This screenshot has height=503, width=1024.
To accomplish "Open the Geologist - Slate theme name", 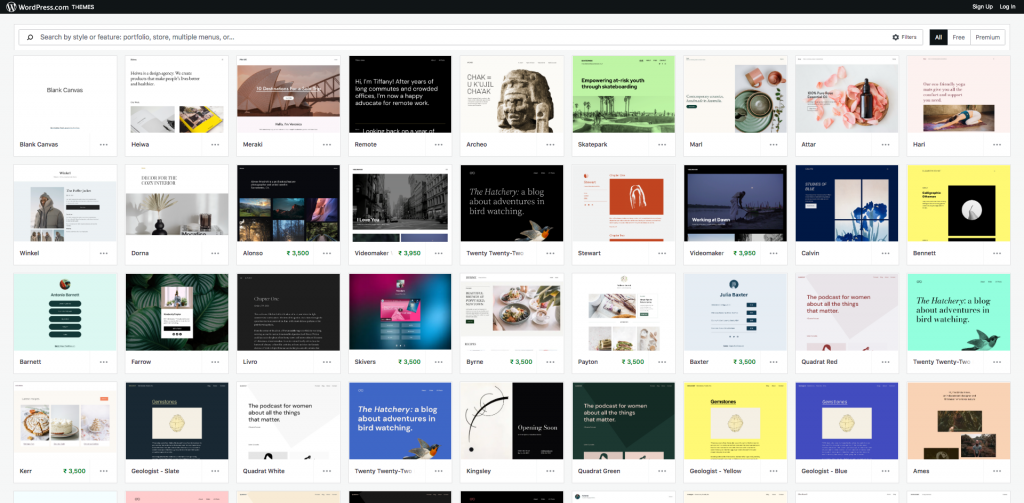I will (155, 471).
